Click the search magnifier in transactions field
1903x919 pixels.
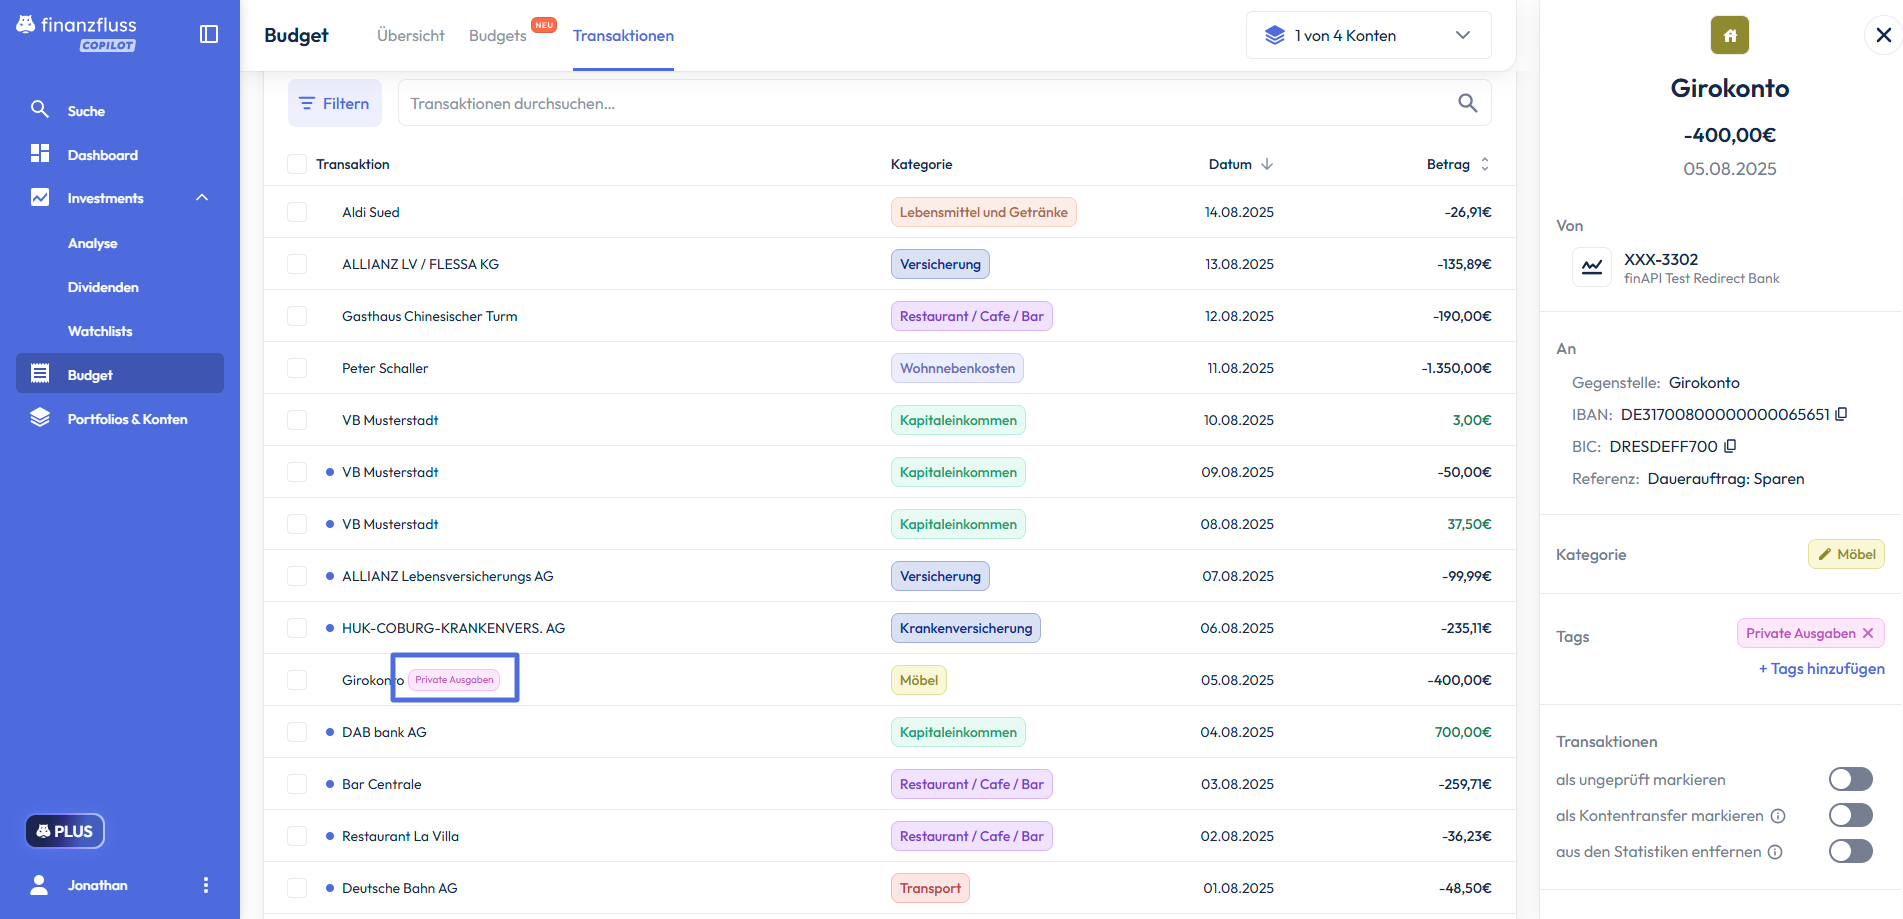pos(1467,103)
